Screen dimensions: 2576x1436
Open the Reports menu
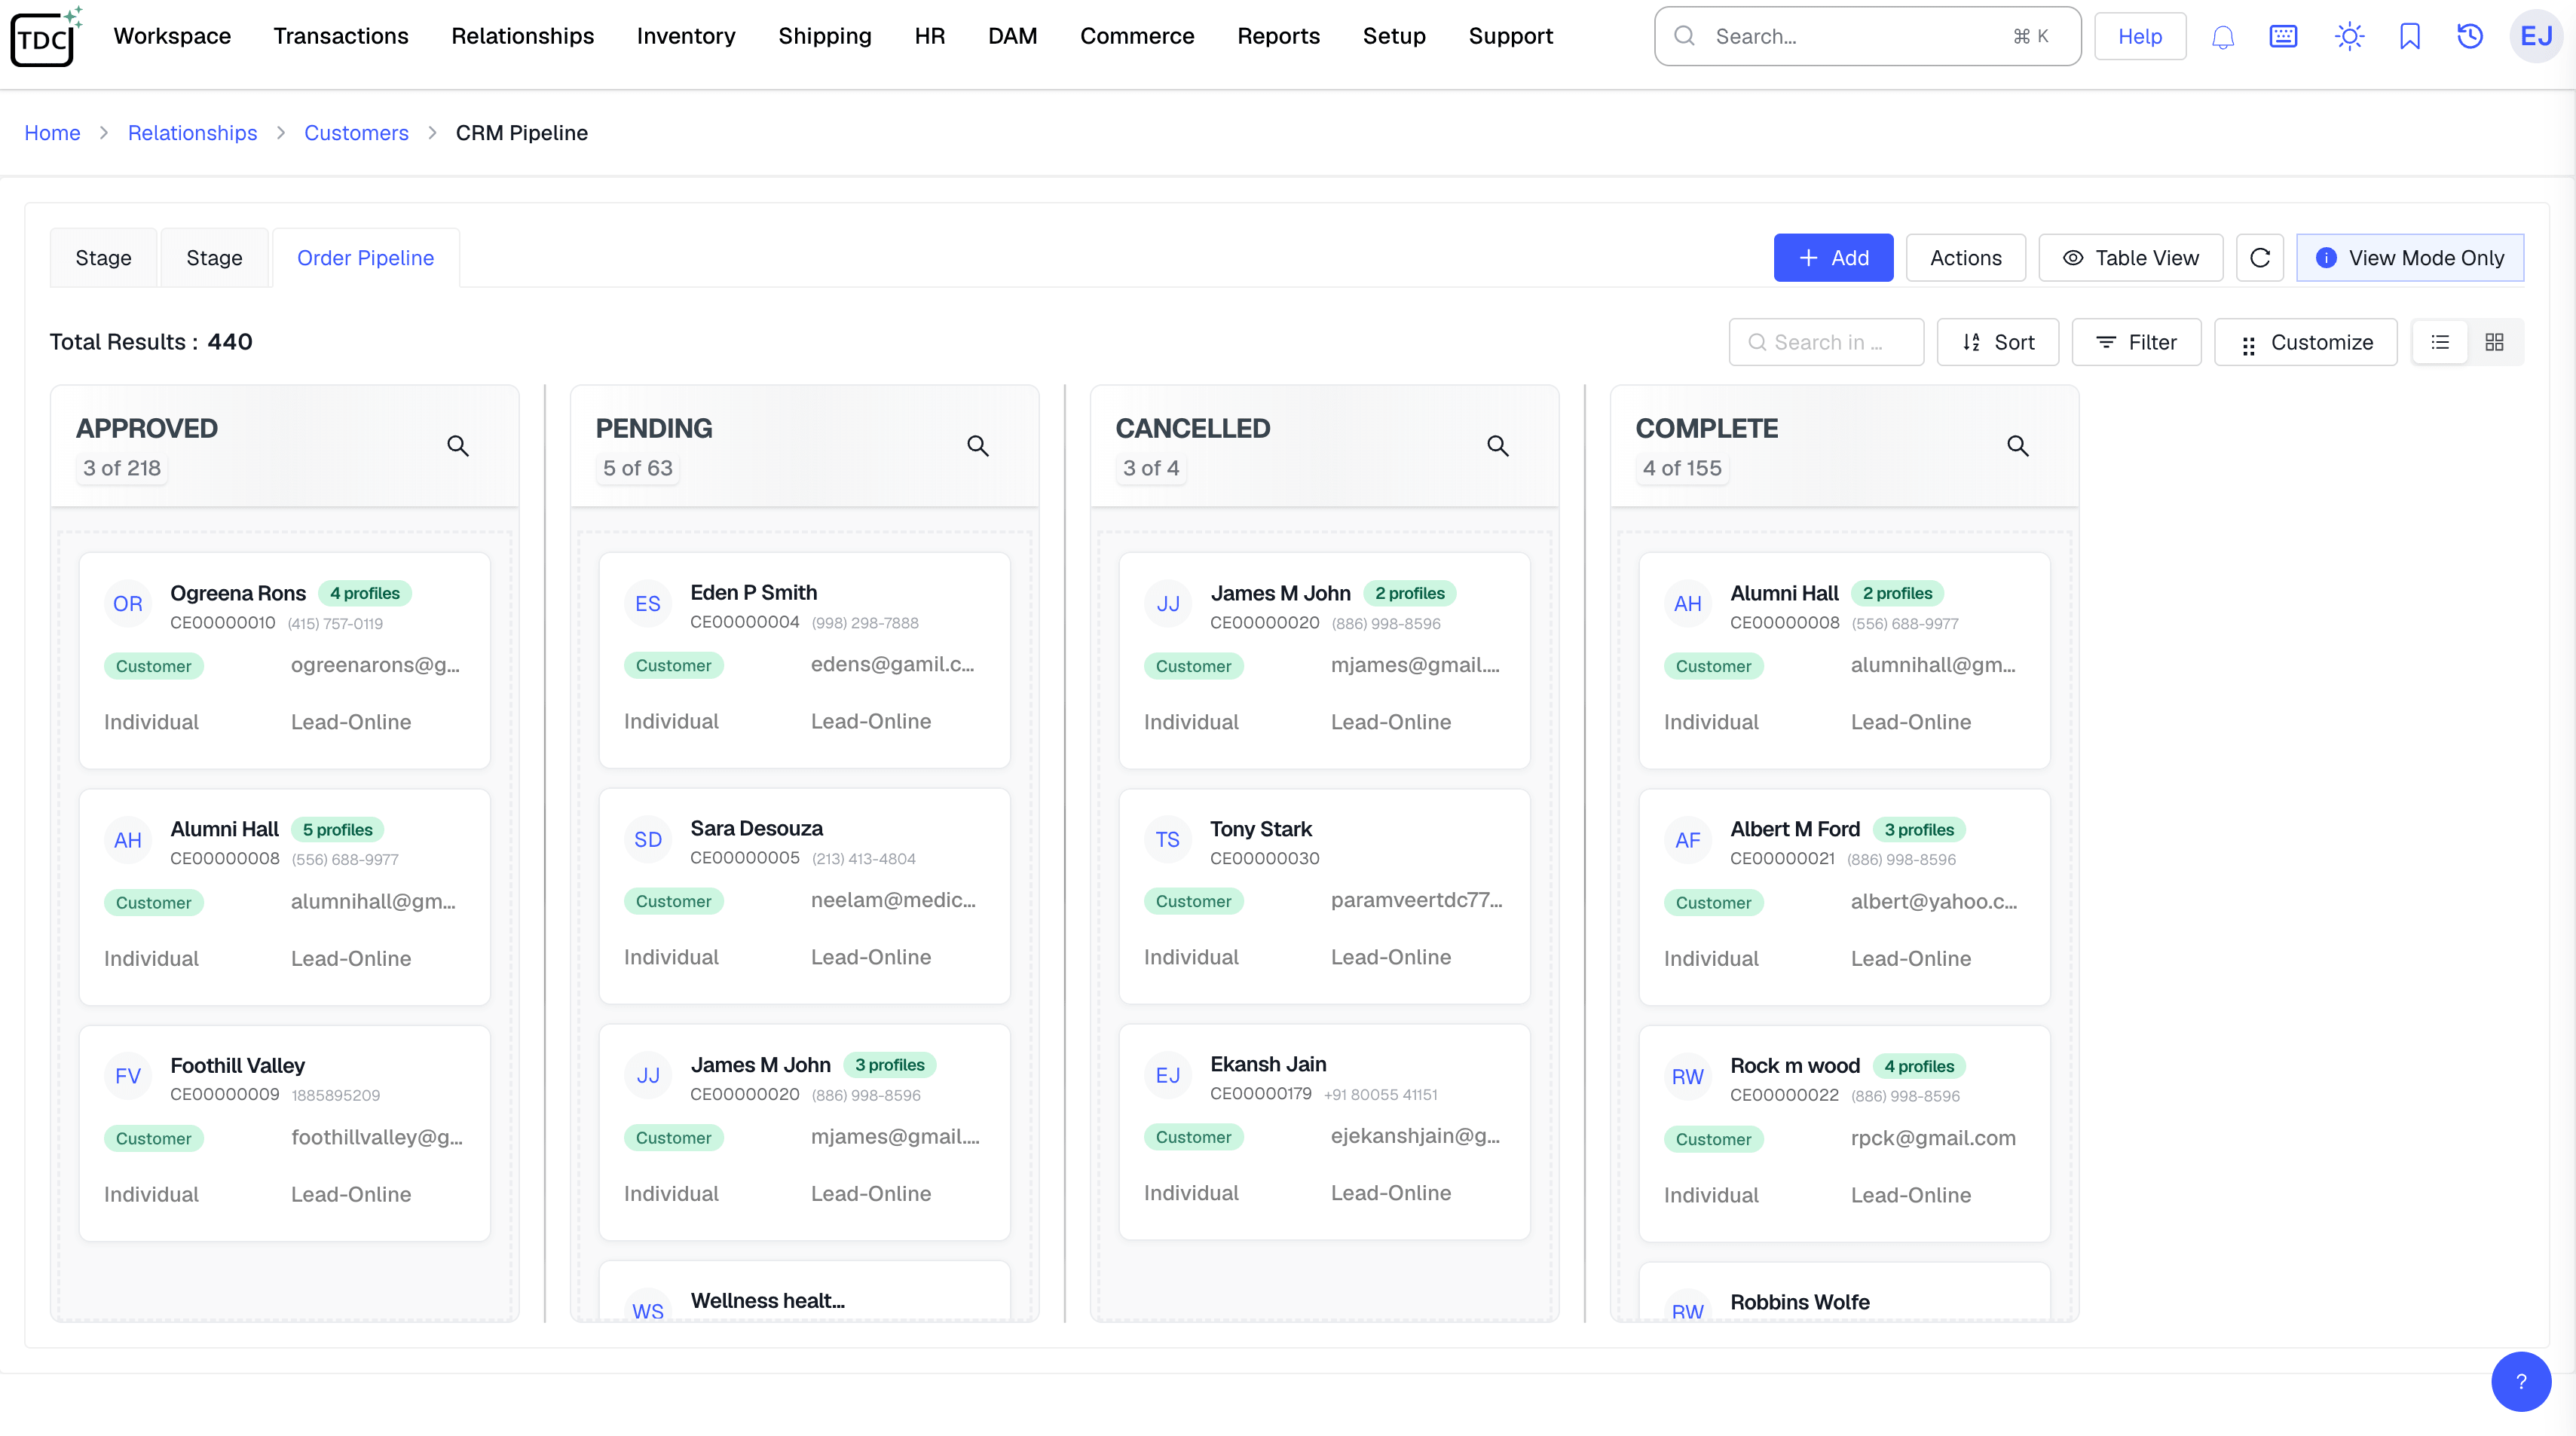click(x=1278, y=36)
